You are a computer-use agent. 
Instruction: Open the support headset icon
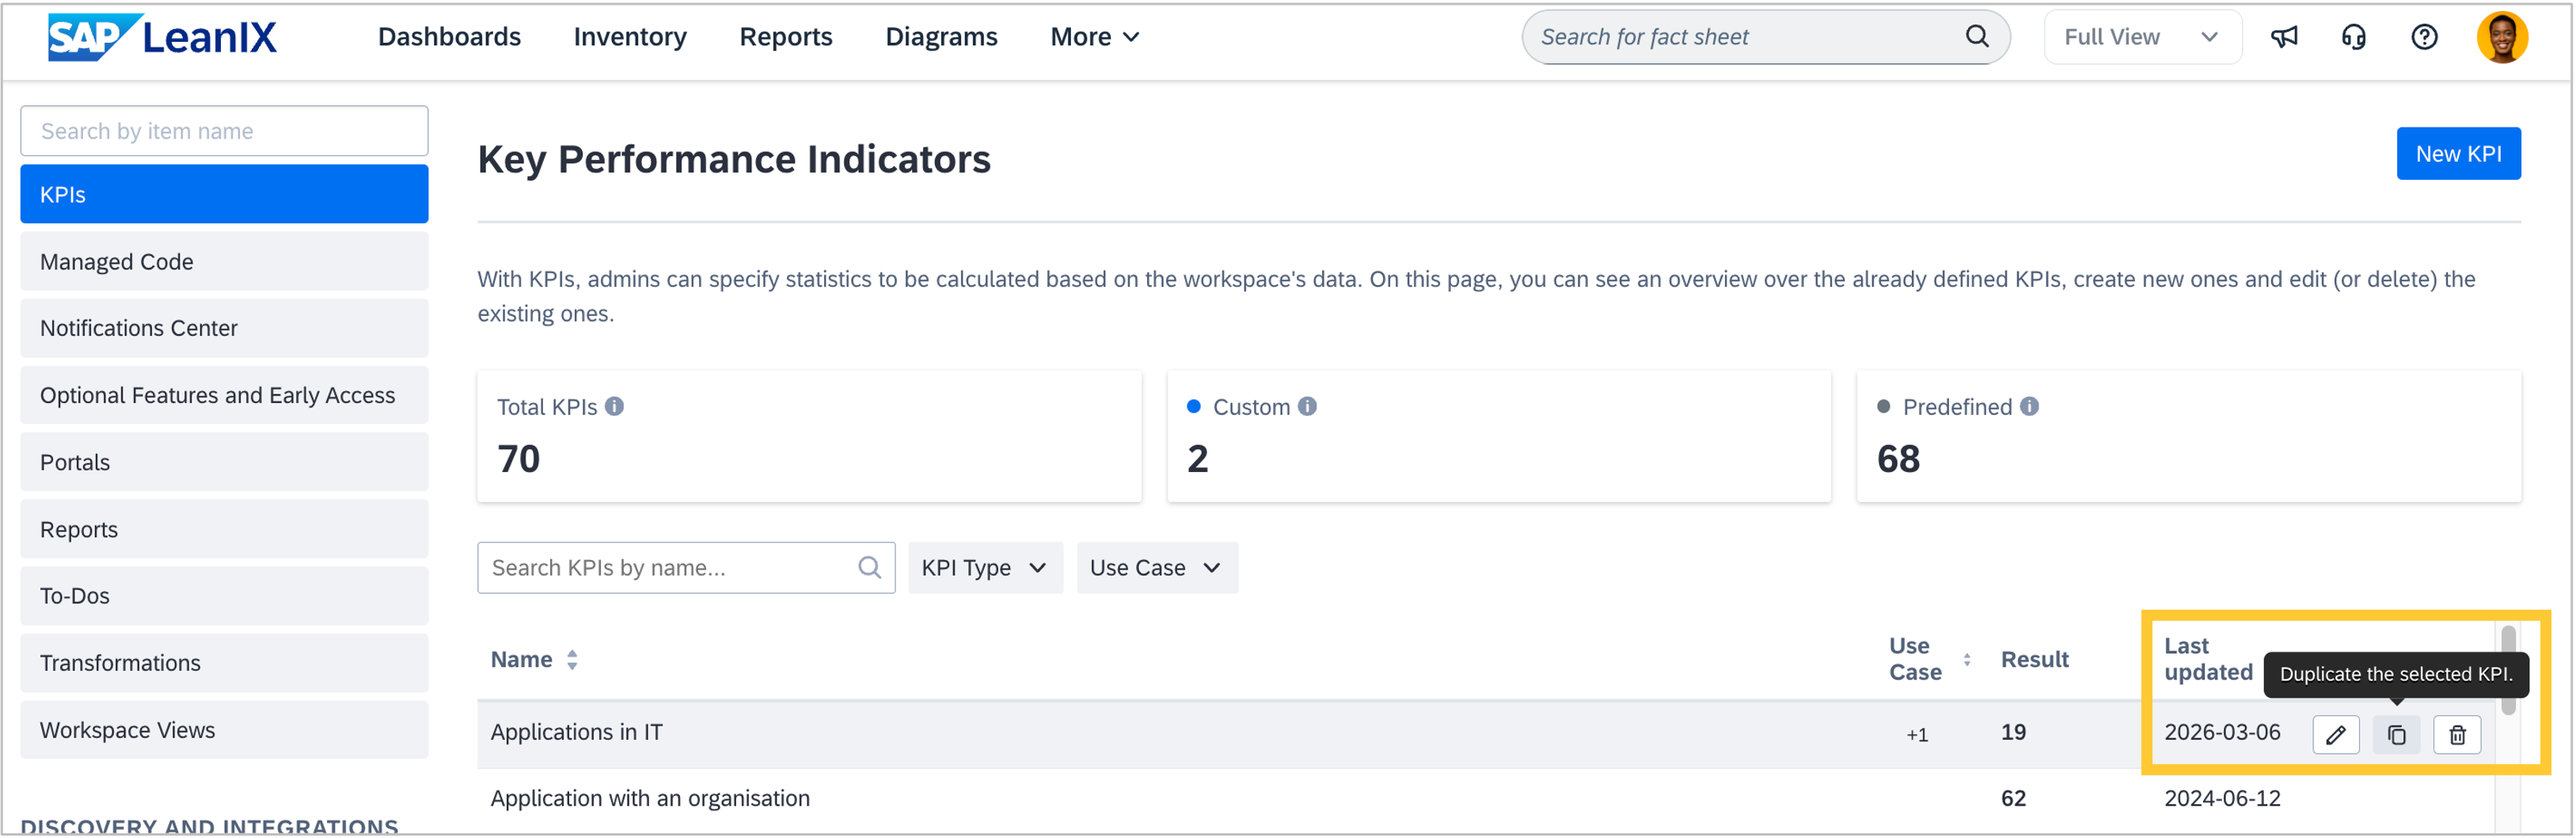2354,37
